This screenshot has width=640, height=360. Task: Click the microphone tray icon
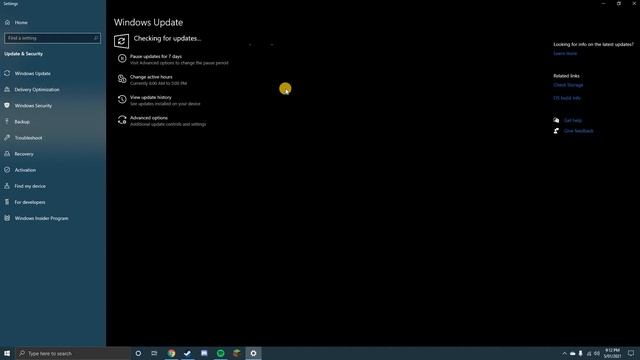click(x=580, y=353)
